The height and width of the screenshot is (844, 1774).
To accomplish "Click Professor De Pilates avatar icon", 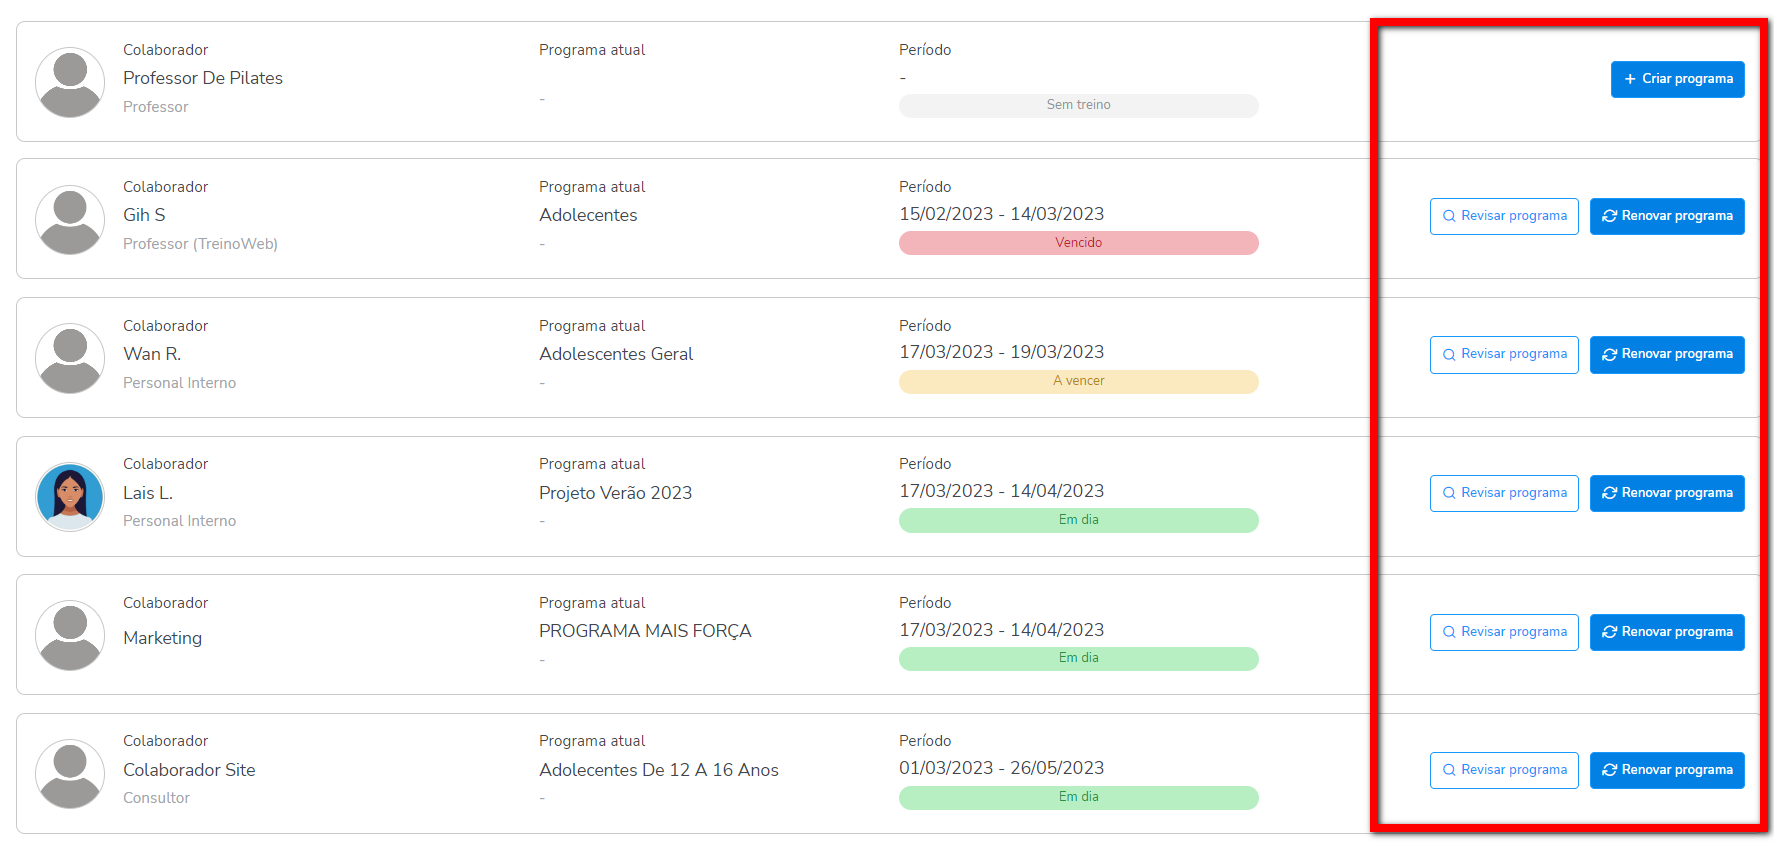I will 70,82.
